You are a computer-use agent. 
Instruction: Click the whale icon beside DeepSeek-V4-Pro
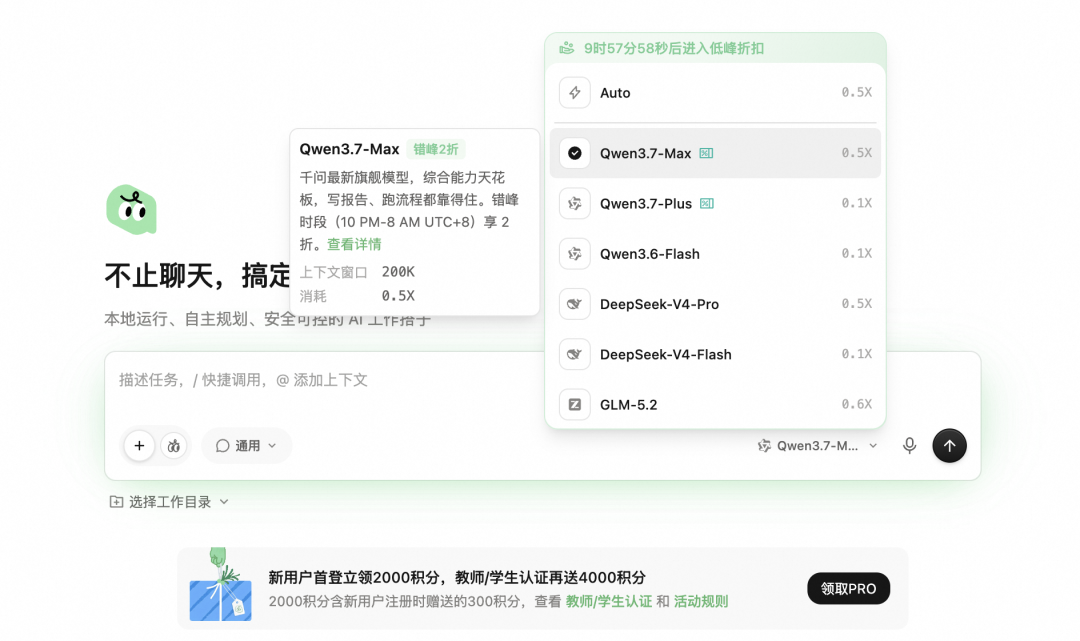click(x=574, y=304)
